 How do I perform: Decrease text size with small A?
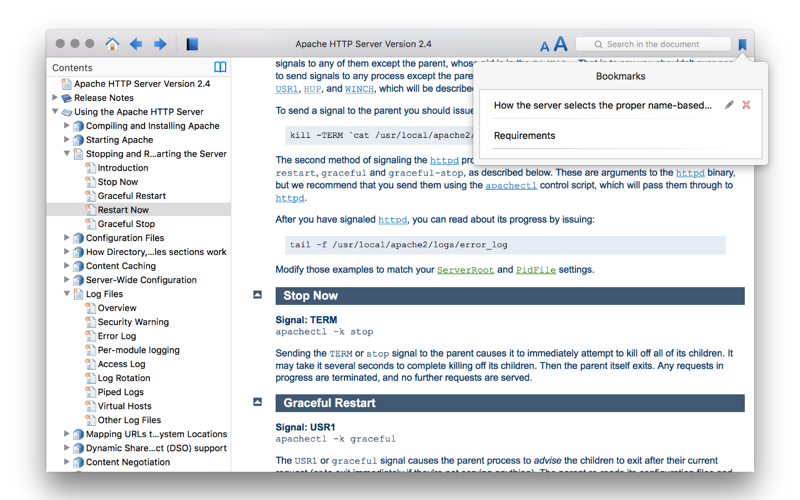[545, 46]
